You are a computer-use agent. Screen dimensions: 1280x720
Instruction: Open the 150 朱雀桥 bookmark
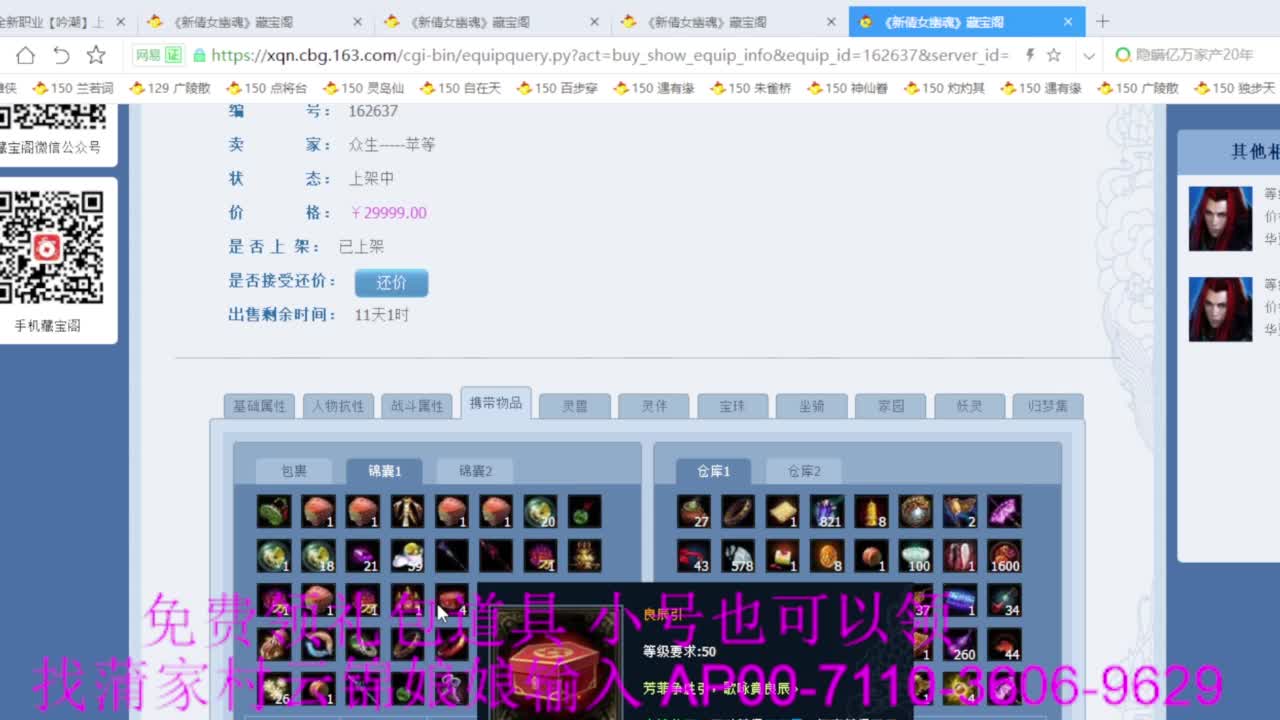coord(751,88)
